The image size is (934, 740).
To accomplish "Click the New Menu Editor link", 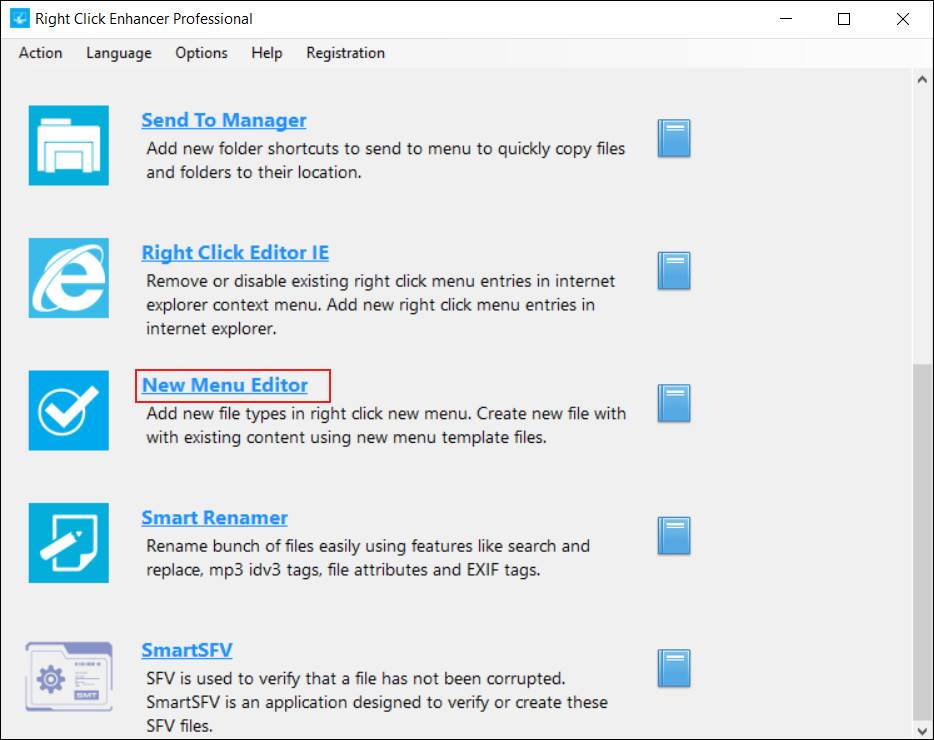I will pos(225,385).
